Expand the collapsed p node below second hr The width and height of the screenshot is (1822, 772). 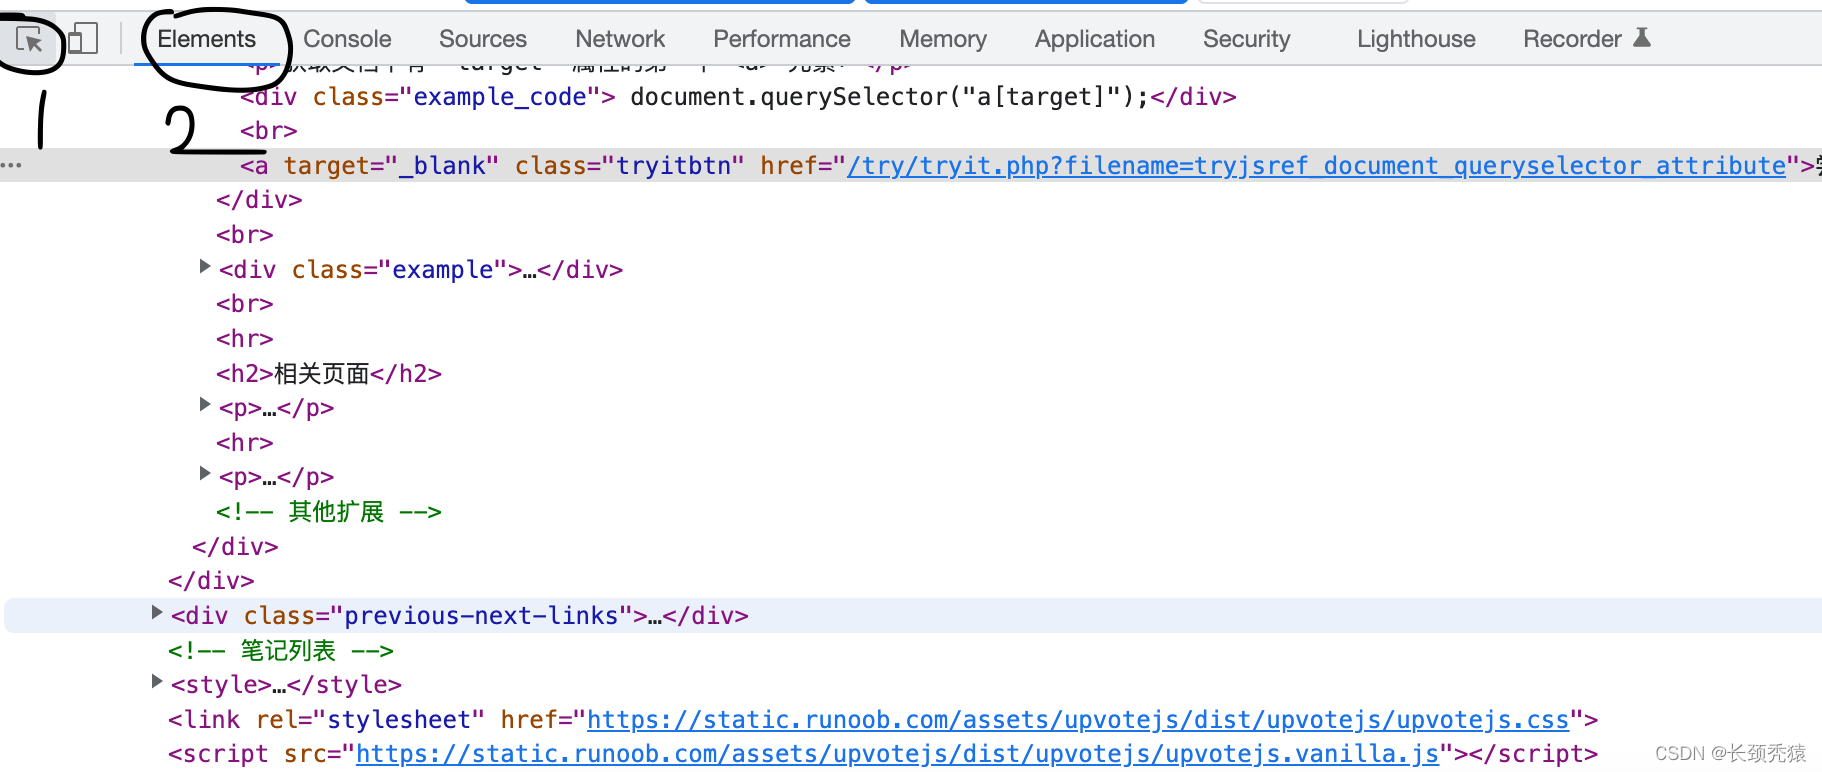pos(204,473)
